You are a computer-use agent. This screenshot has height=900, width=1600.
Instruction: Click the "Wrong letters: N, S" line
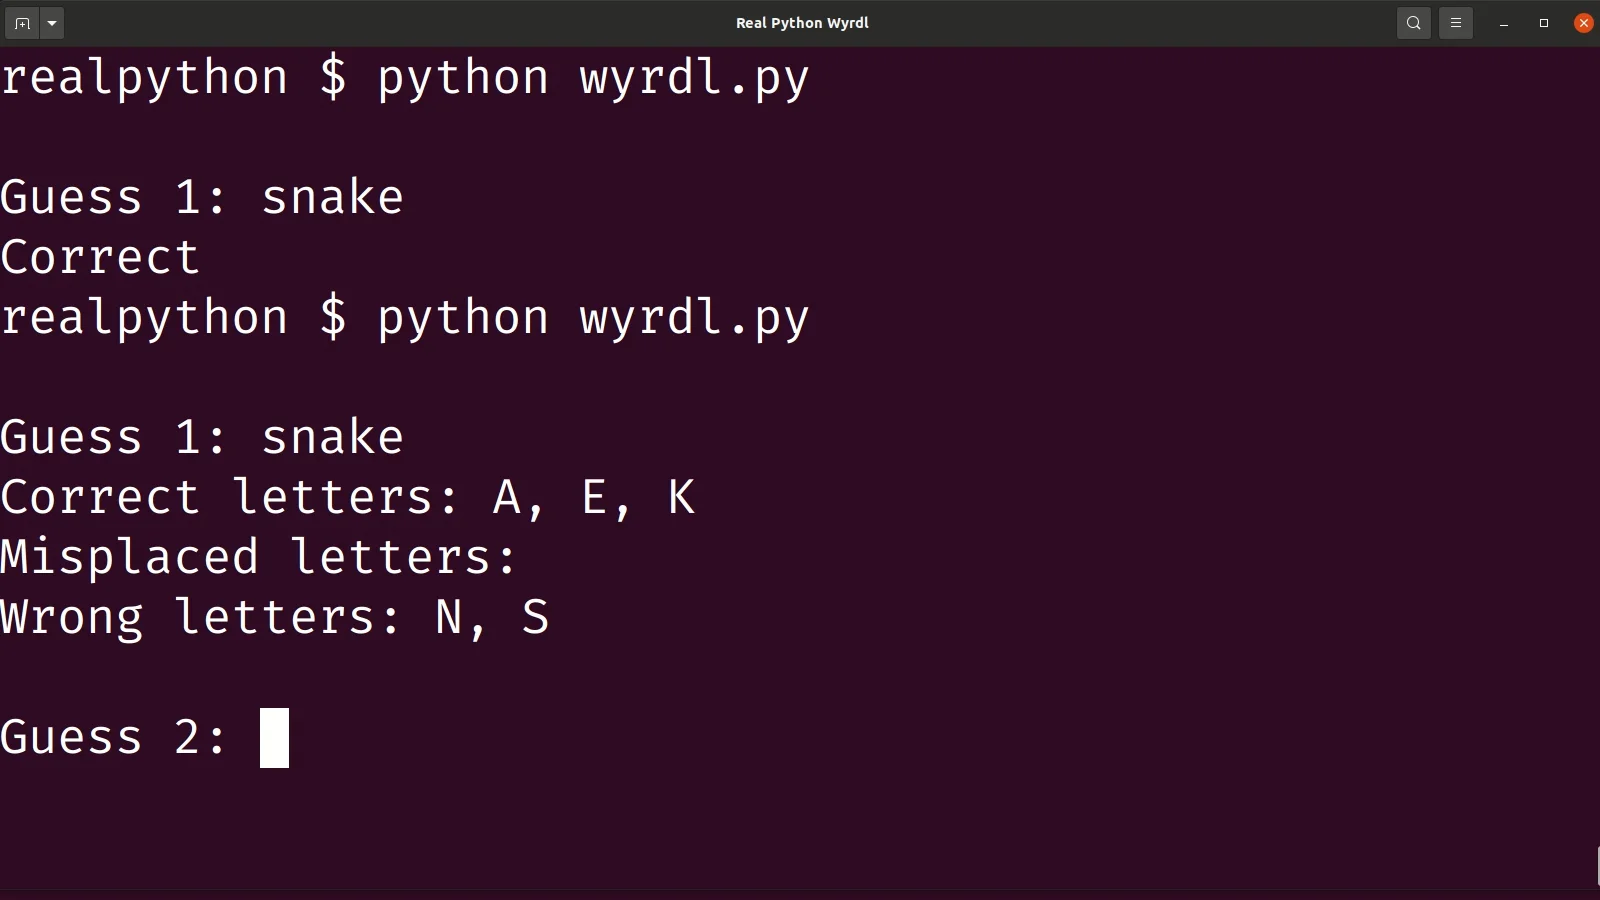274,618
